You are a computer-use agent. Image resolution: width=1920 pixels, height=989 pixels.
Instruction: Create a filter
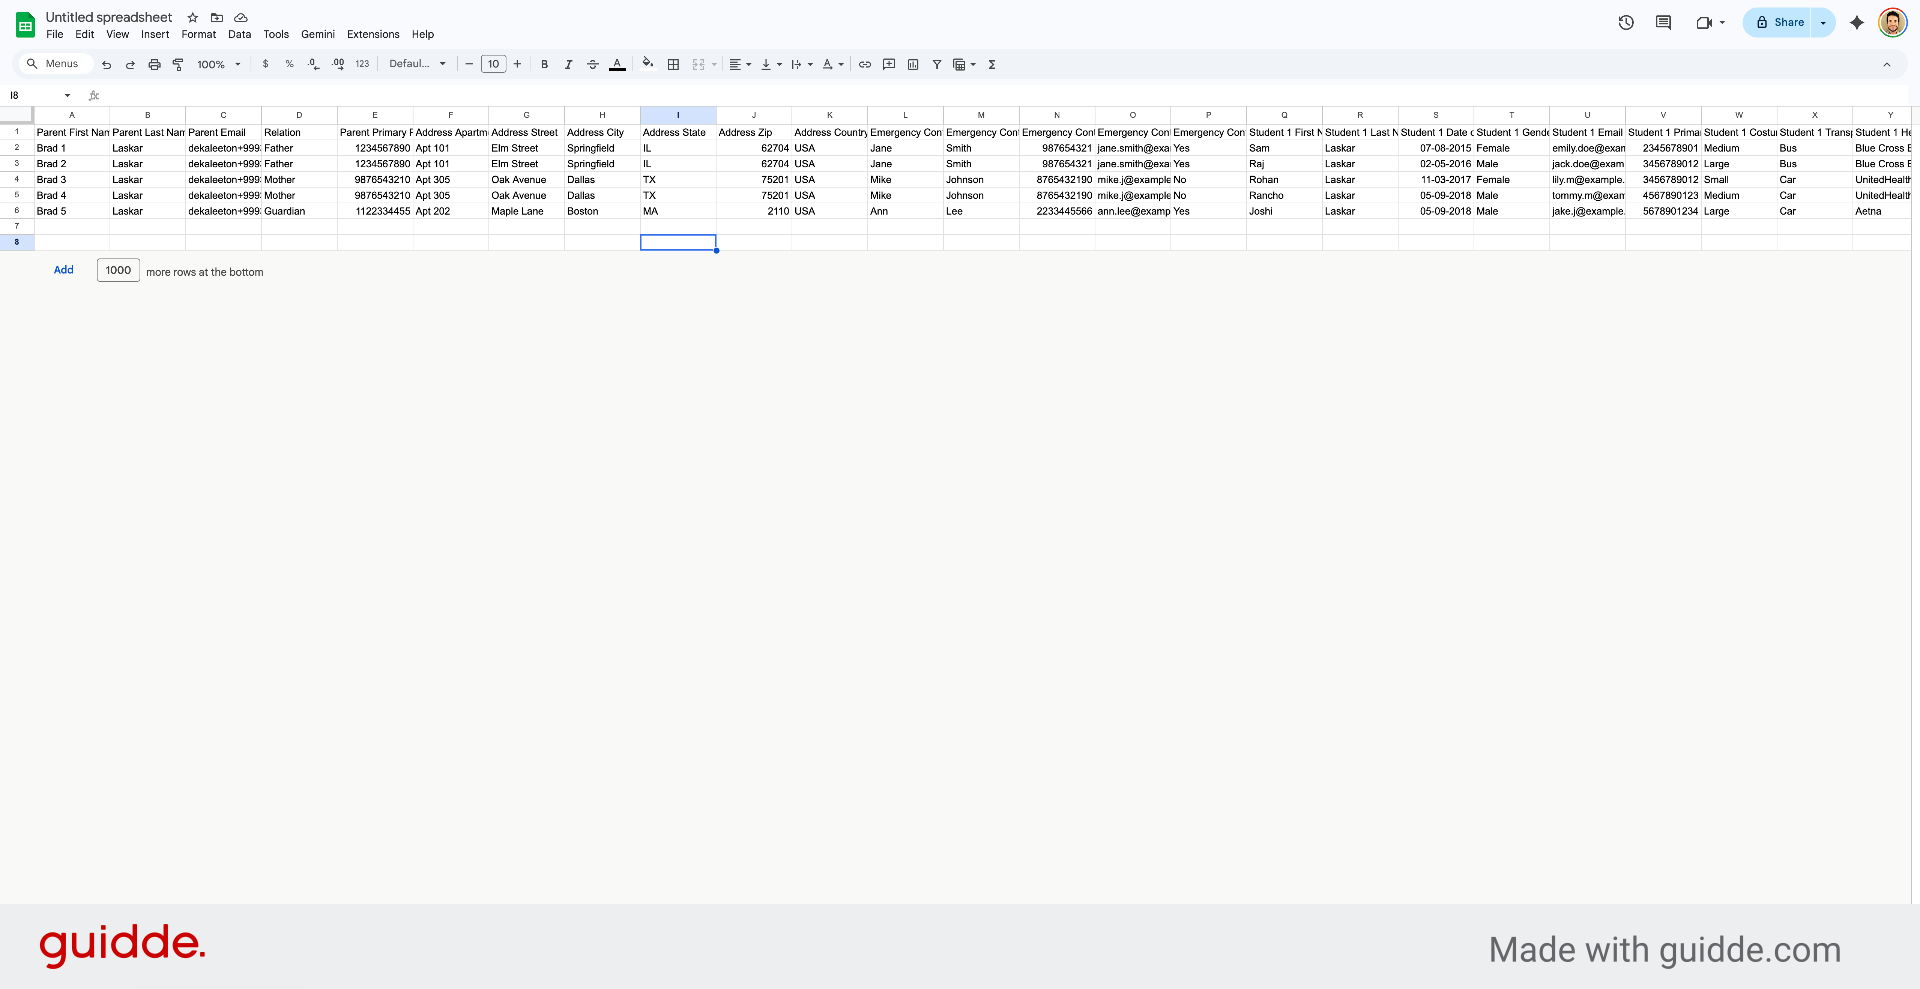tap(937, 64)
